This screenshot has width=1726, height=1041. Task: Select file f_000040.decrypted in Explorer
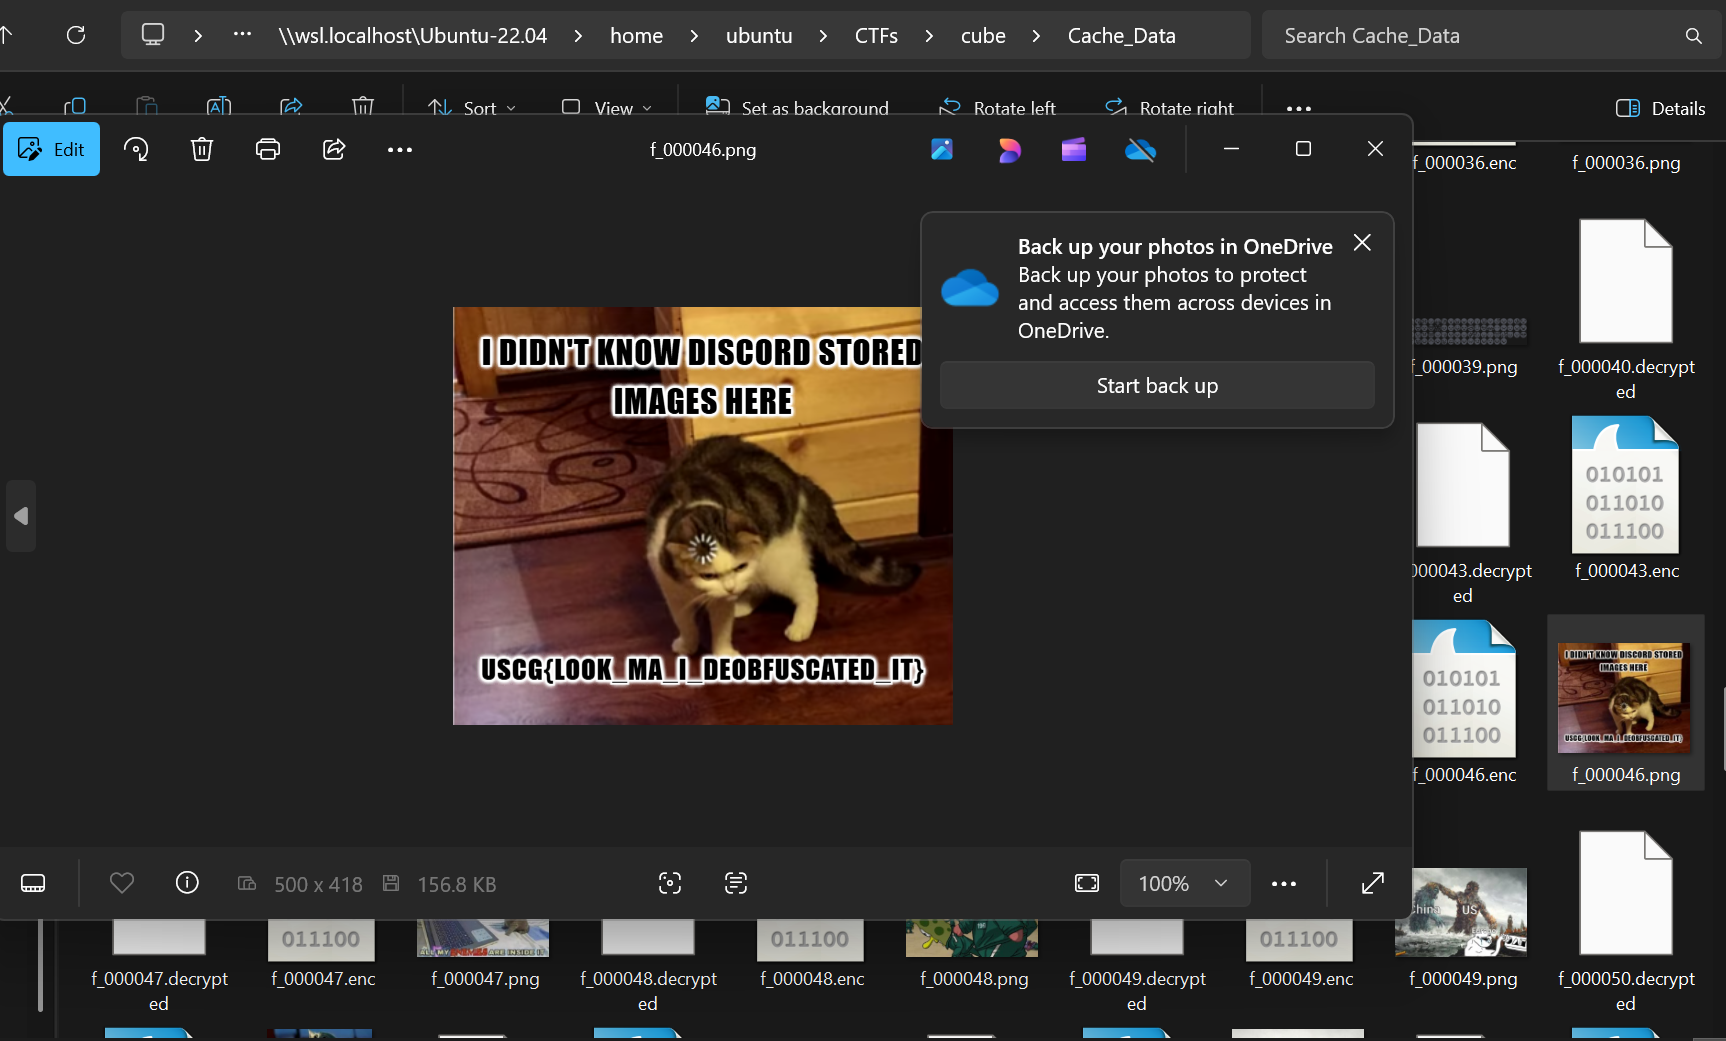(1626, 308)
